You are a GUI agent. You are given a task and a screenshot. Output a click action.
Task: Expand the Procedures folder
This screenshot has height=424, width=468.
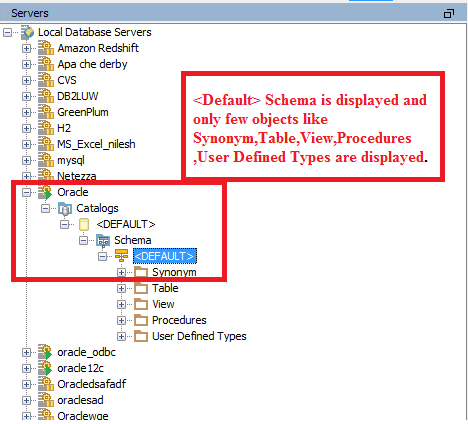121,320
